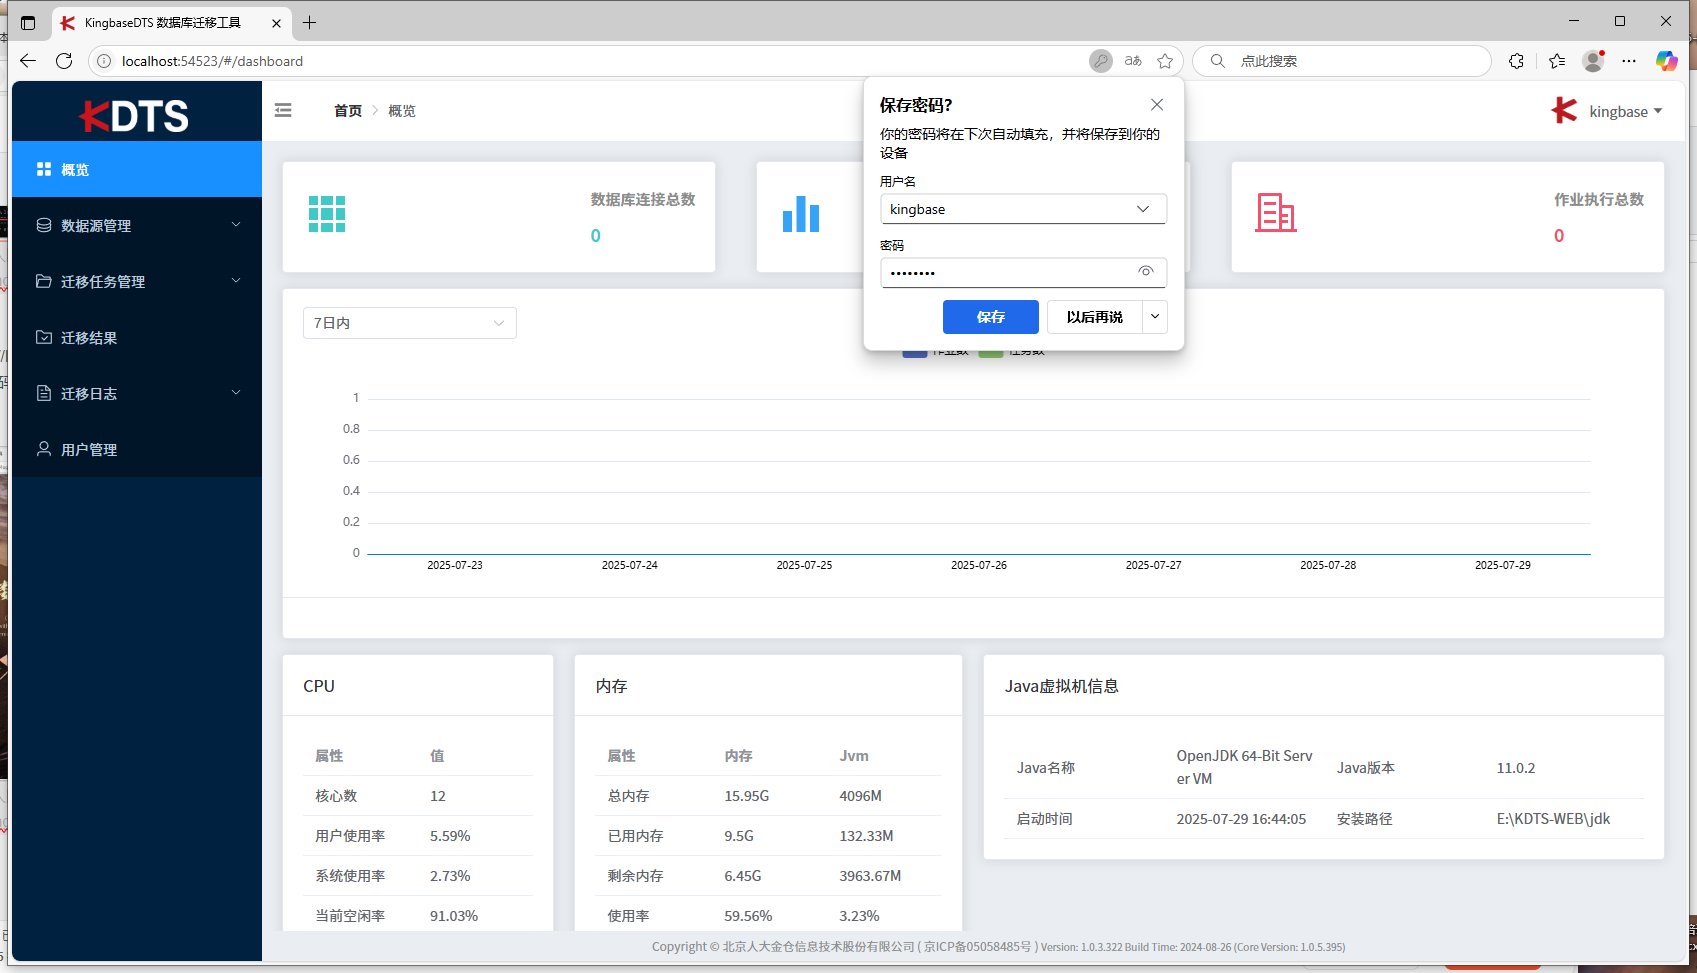This screenshot has width=1697, height=973.
Task: Open the browser profile avatar
Action: pos(1593,61)
